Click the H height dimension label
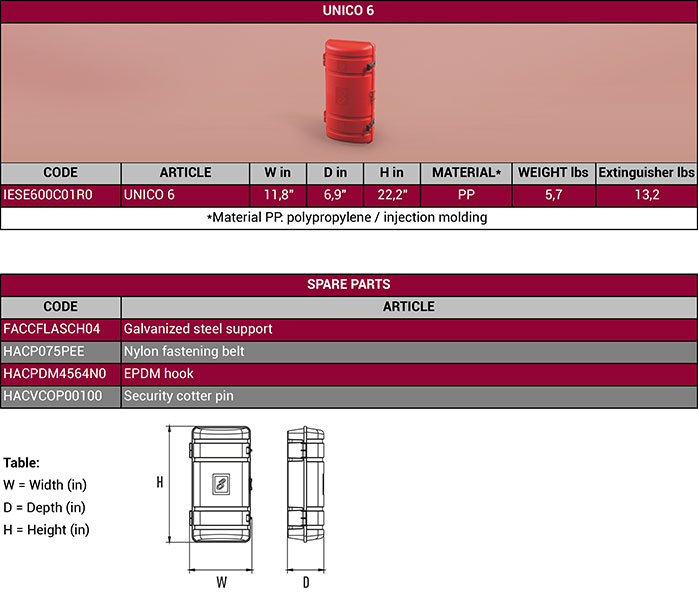The width and height of the screenshot is (698, 610). coord(160,483)
